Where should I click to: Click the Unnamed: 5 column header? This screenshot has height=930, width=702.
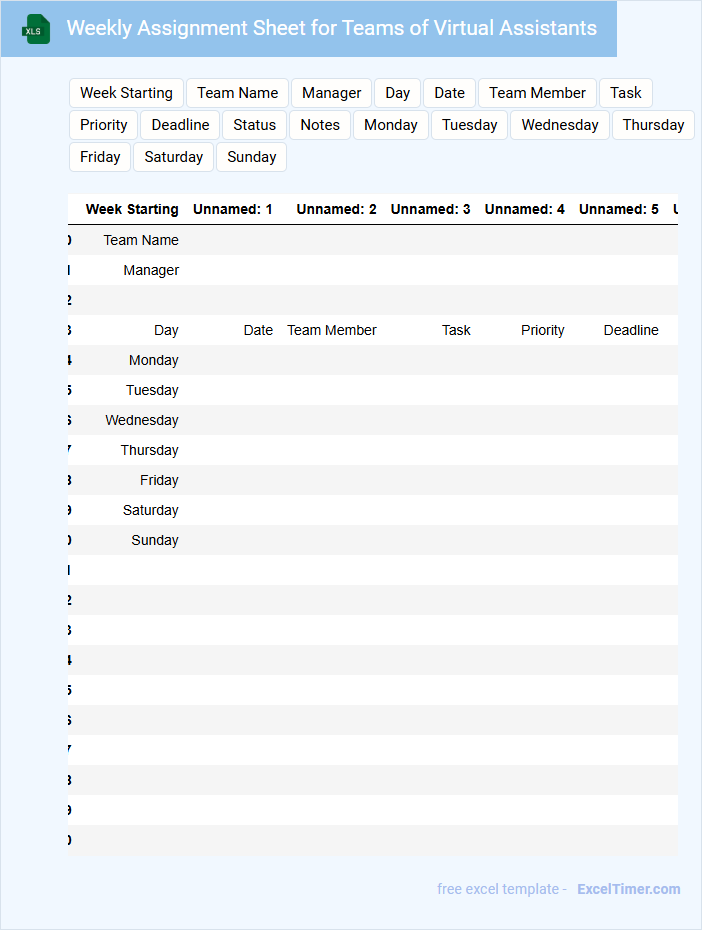coord(618,209)
